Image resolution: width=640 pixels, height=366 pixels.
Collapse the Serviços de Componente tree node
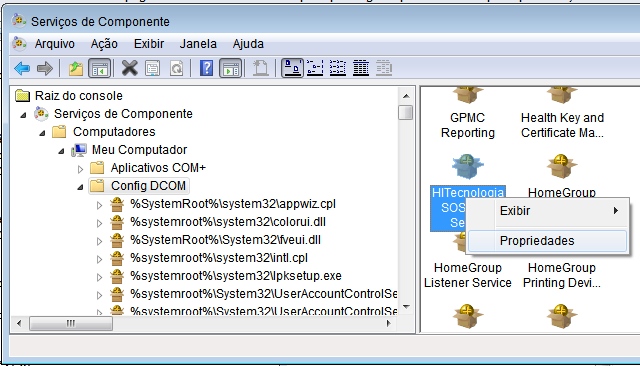(x=23, y=115)
